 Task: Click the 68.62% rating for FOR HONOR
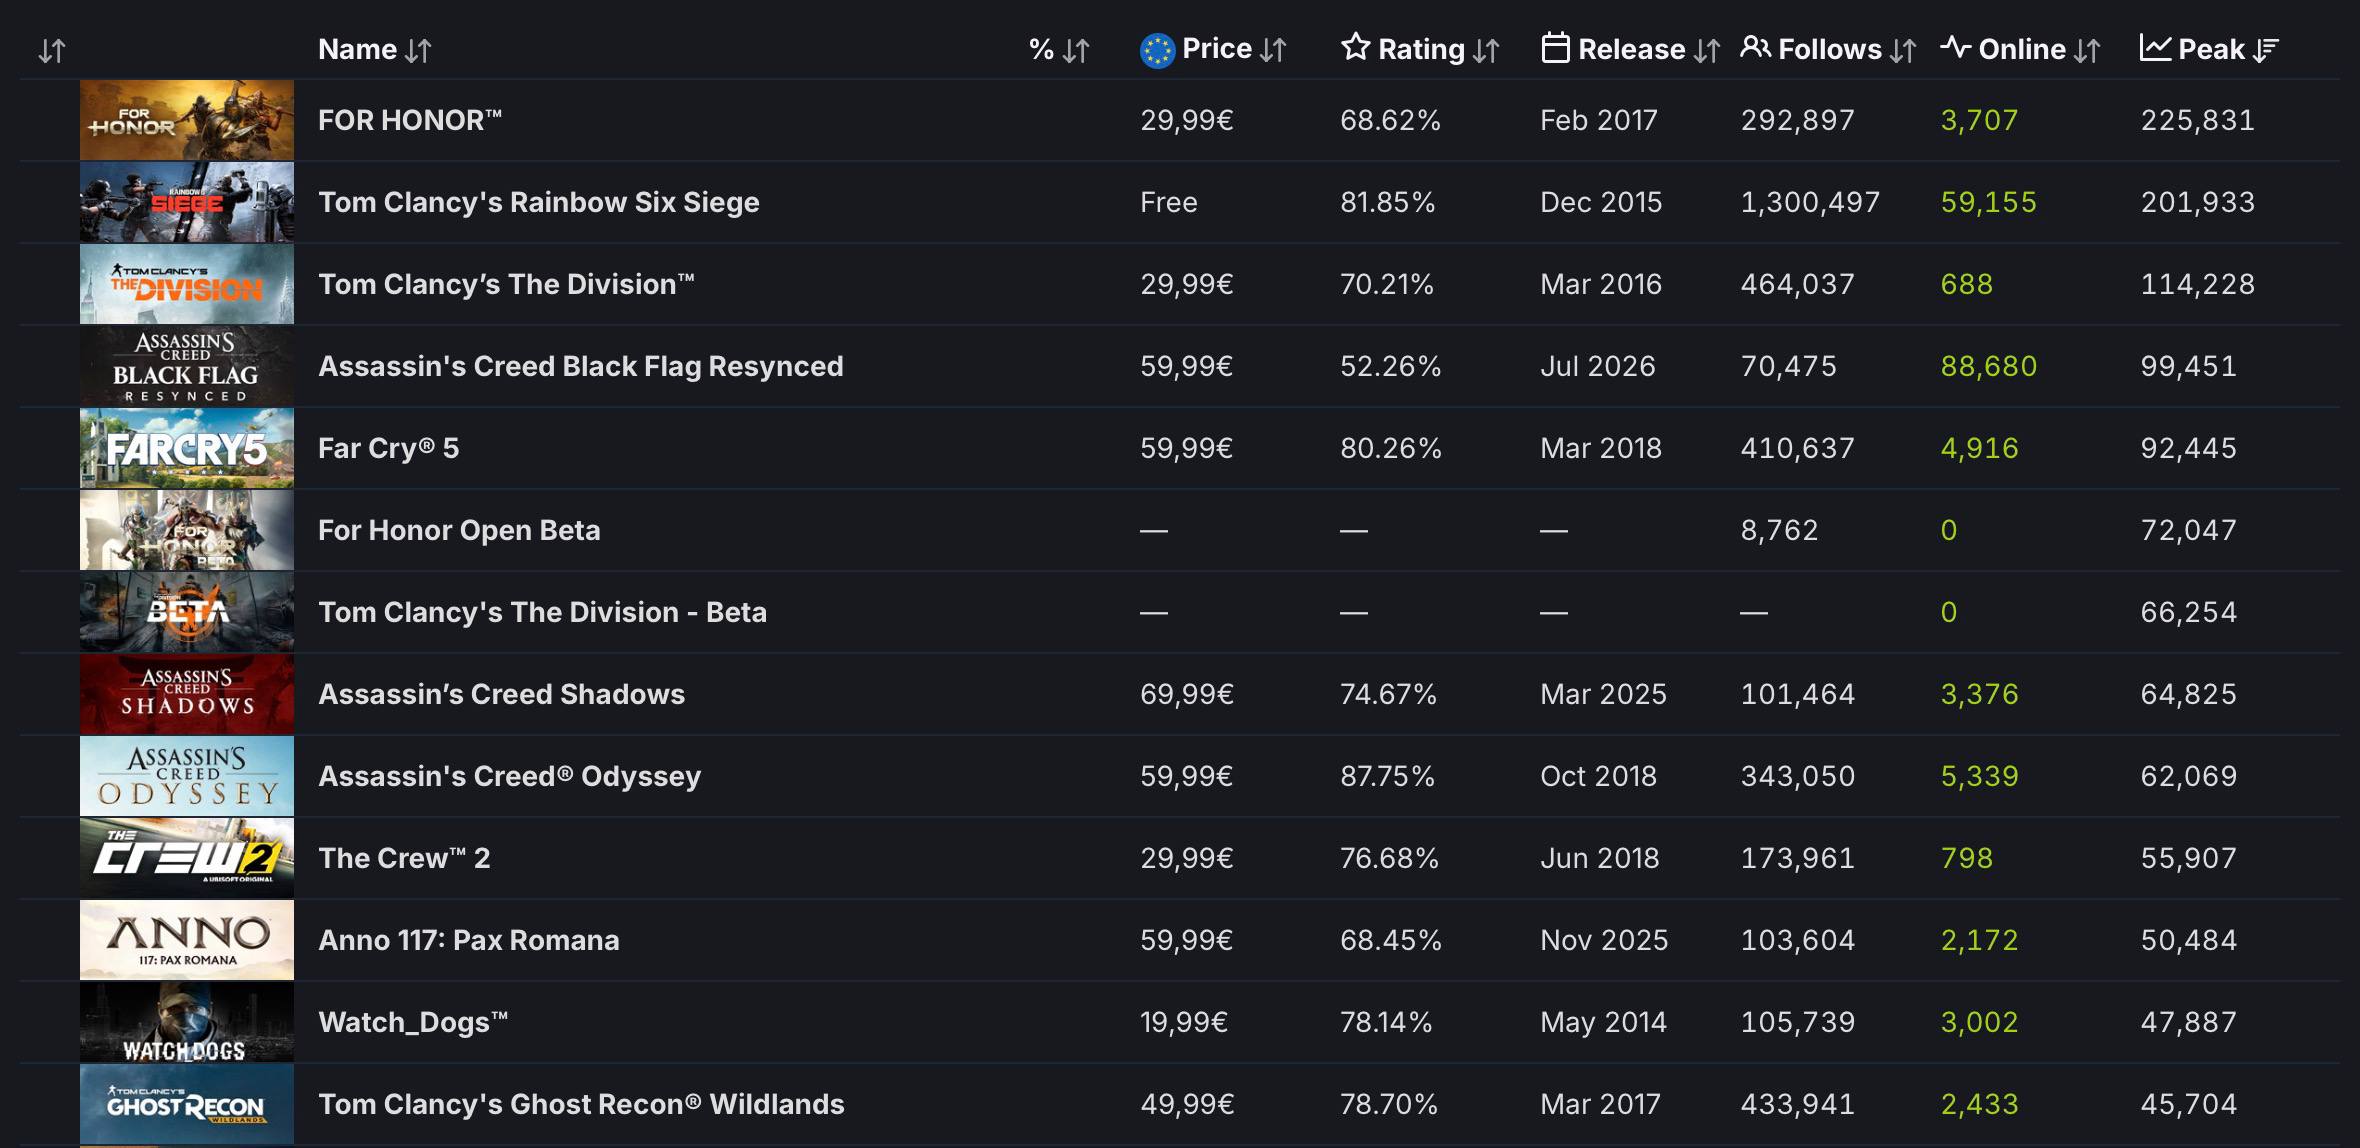[x=1391, y=120]
